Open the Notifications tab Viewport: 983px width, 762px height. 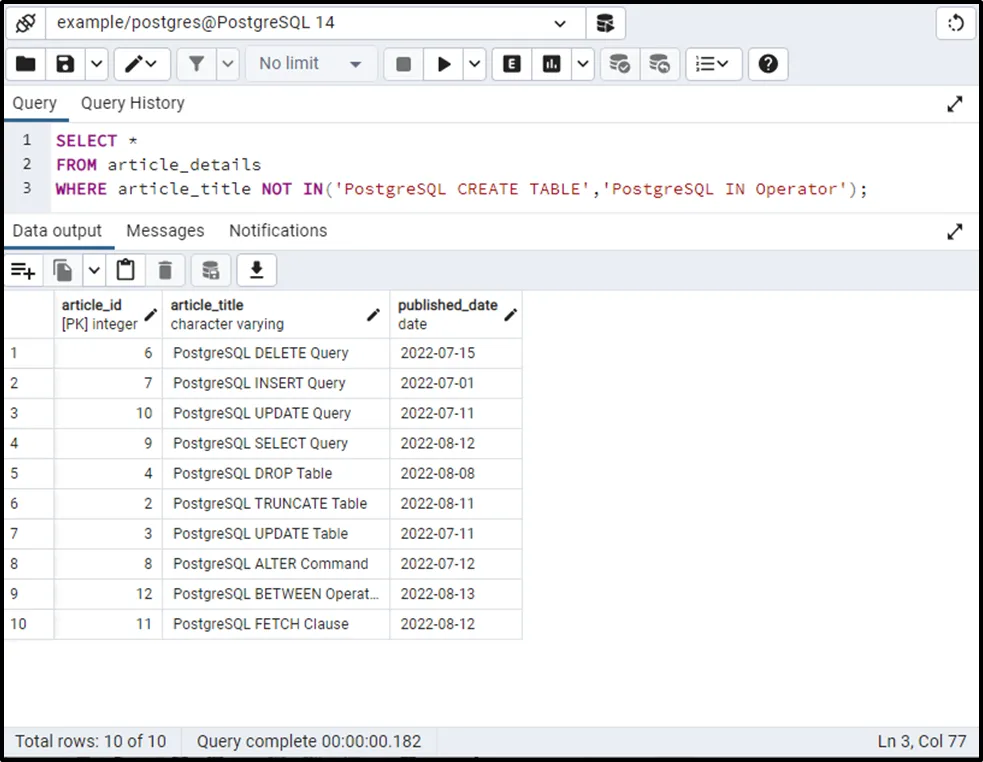[x=278, y=231]
